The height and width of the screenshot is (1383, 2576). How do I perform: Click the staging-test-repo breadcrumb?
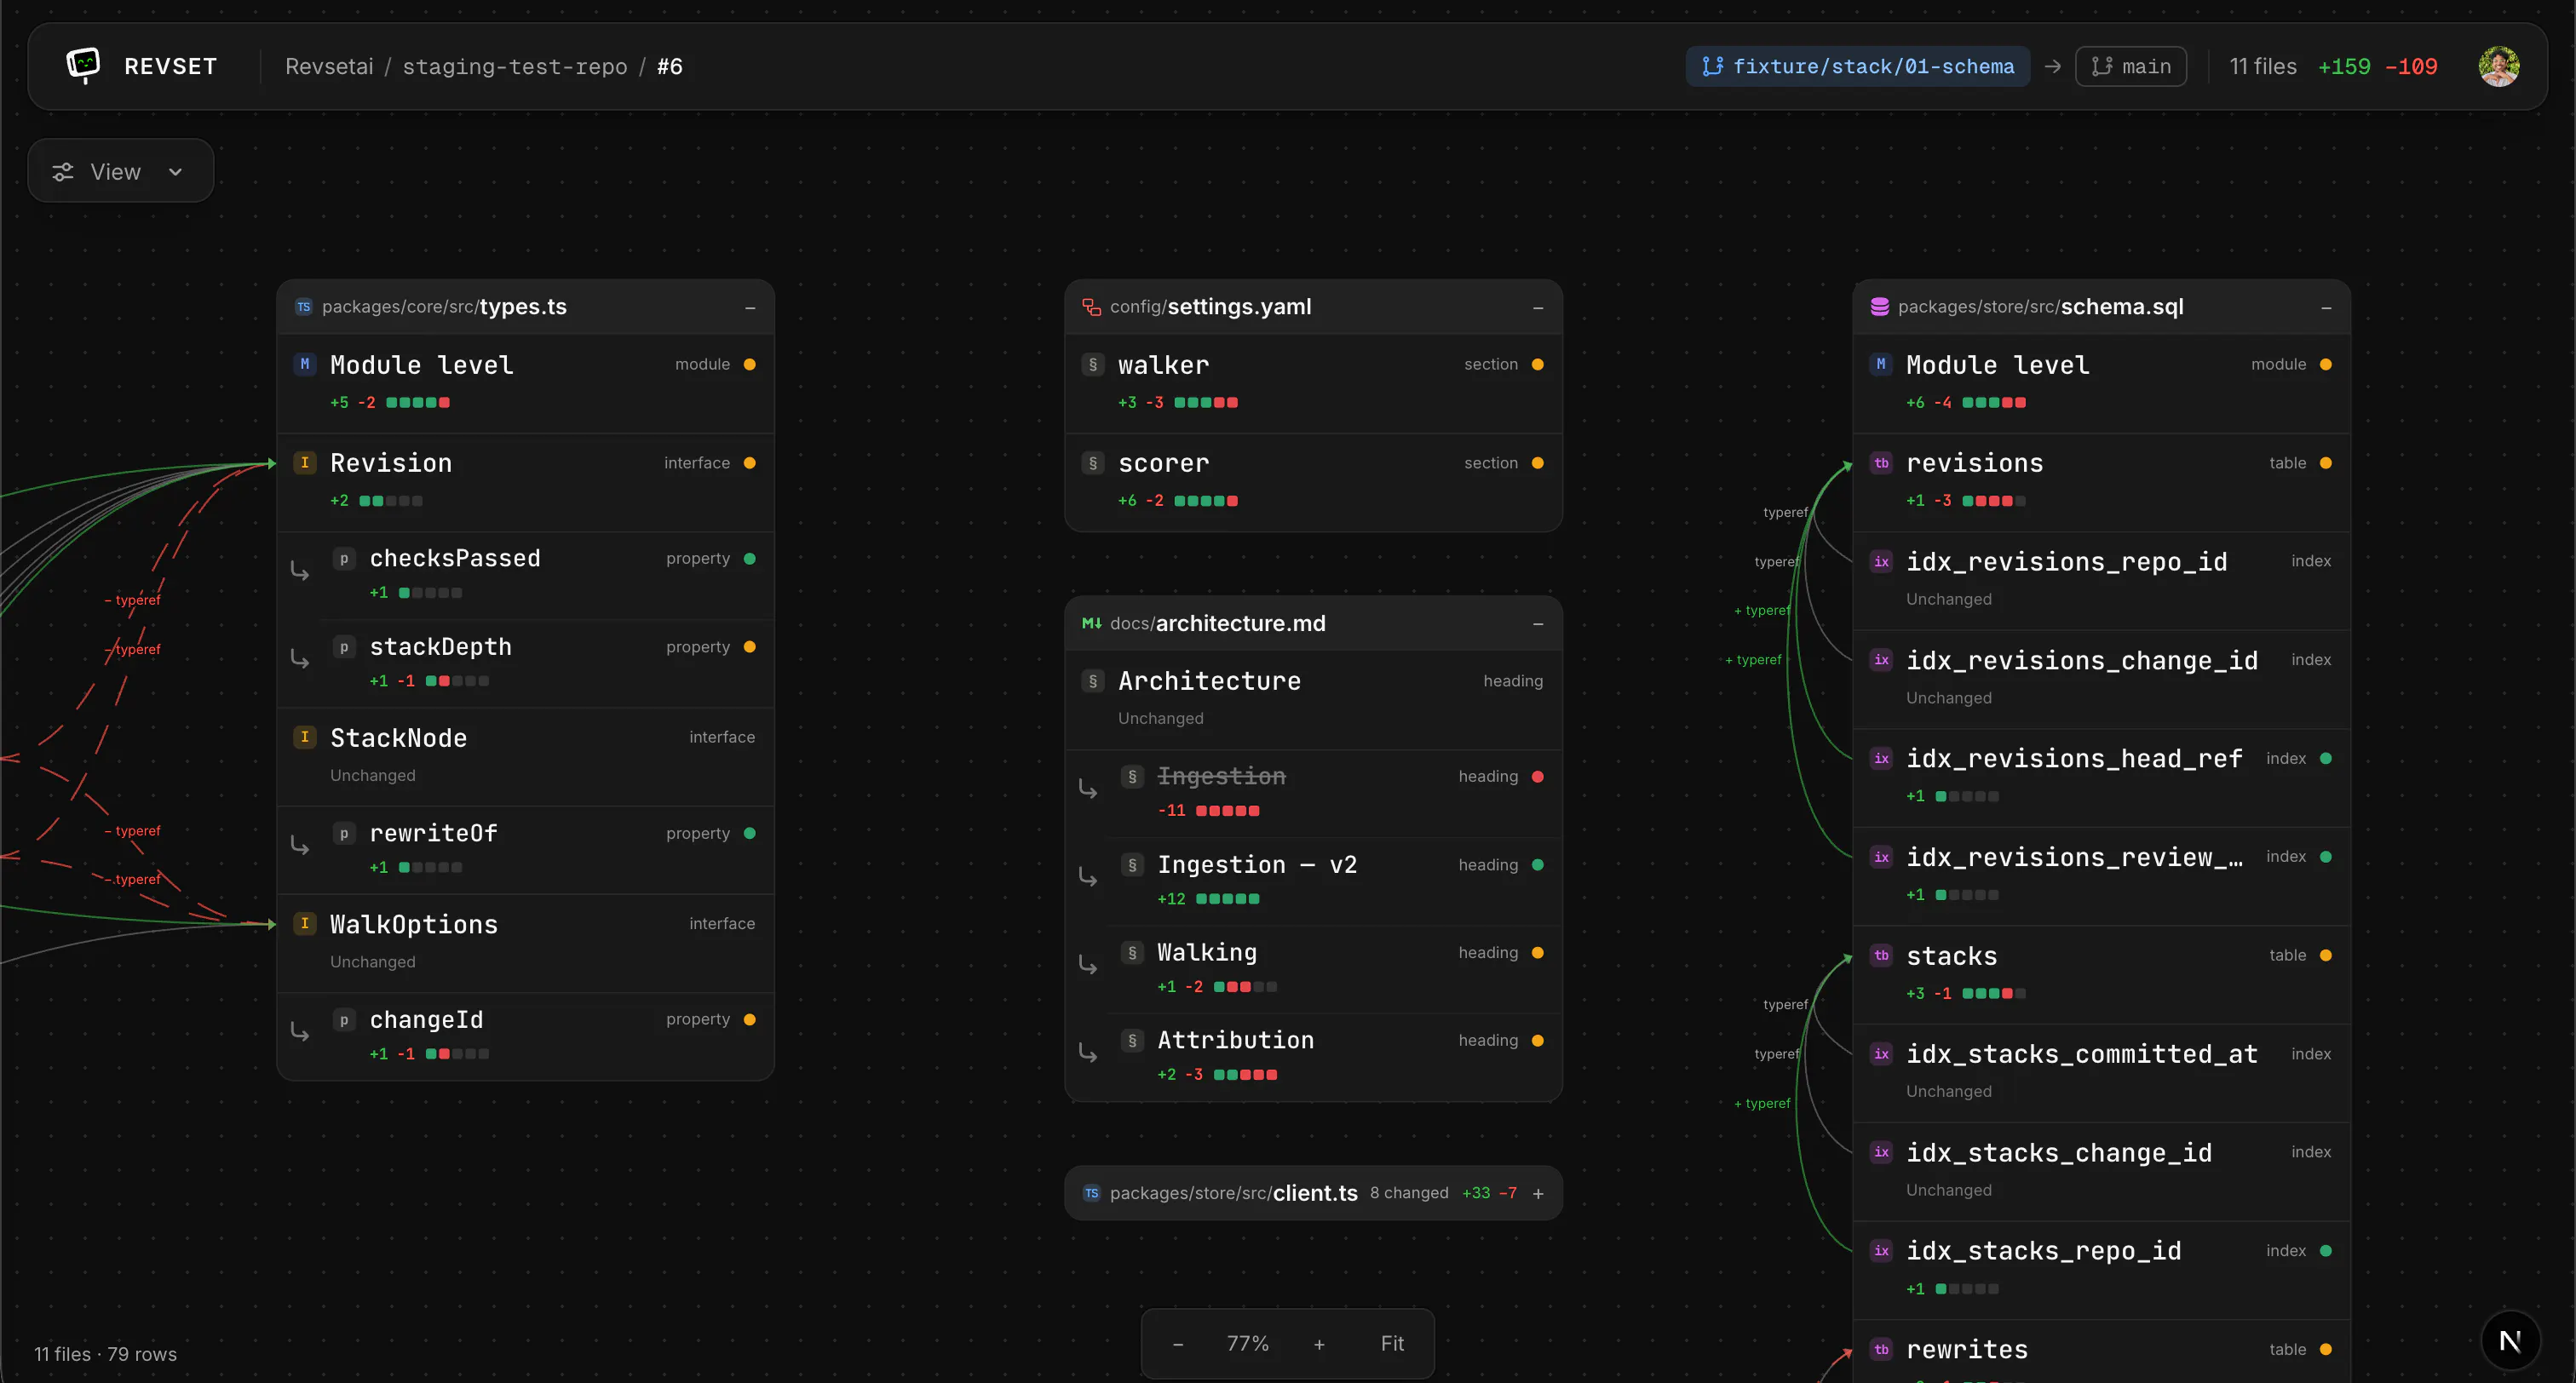pos(515,66)
